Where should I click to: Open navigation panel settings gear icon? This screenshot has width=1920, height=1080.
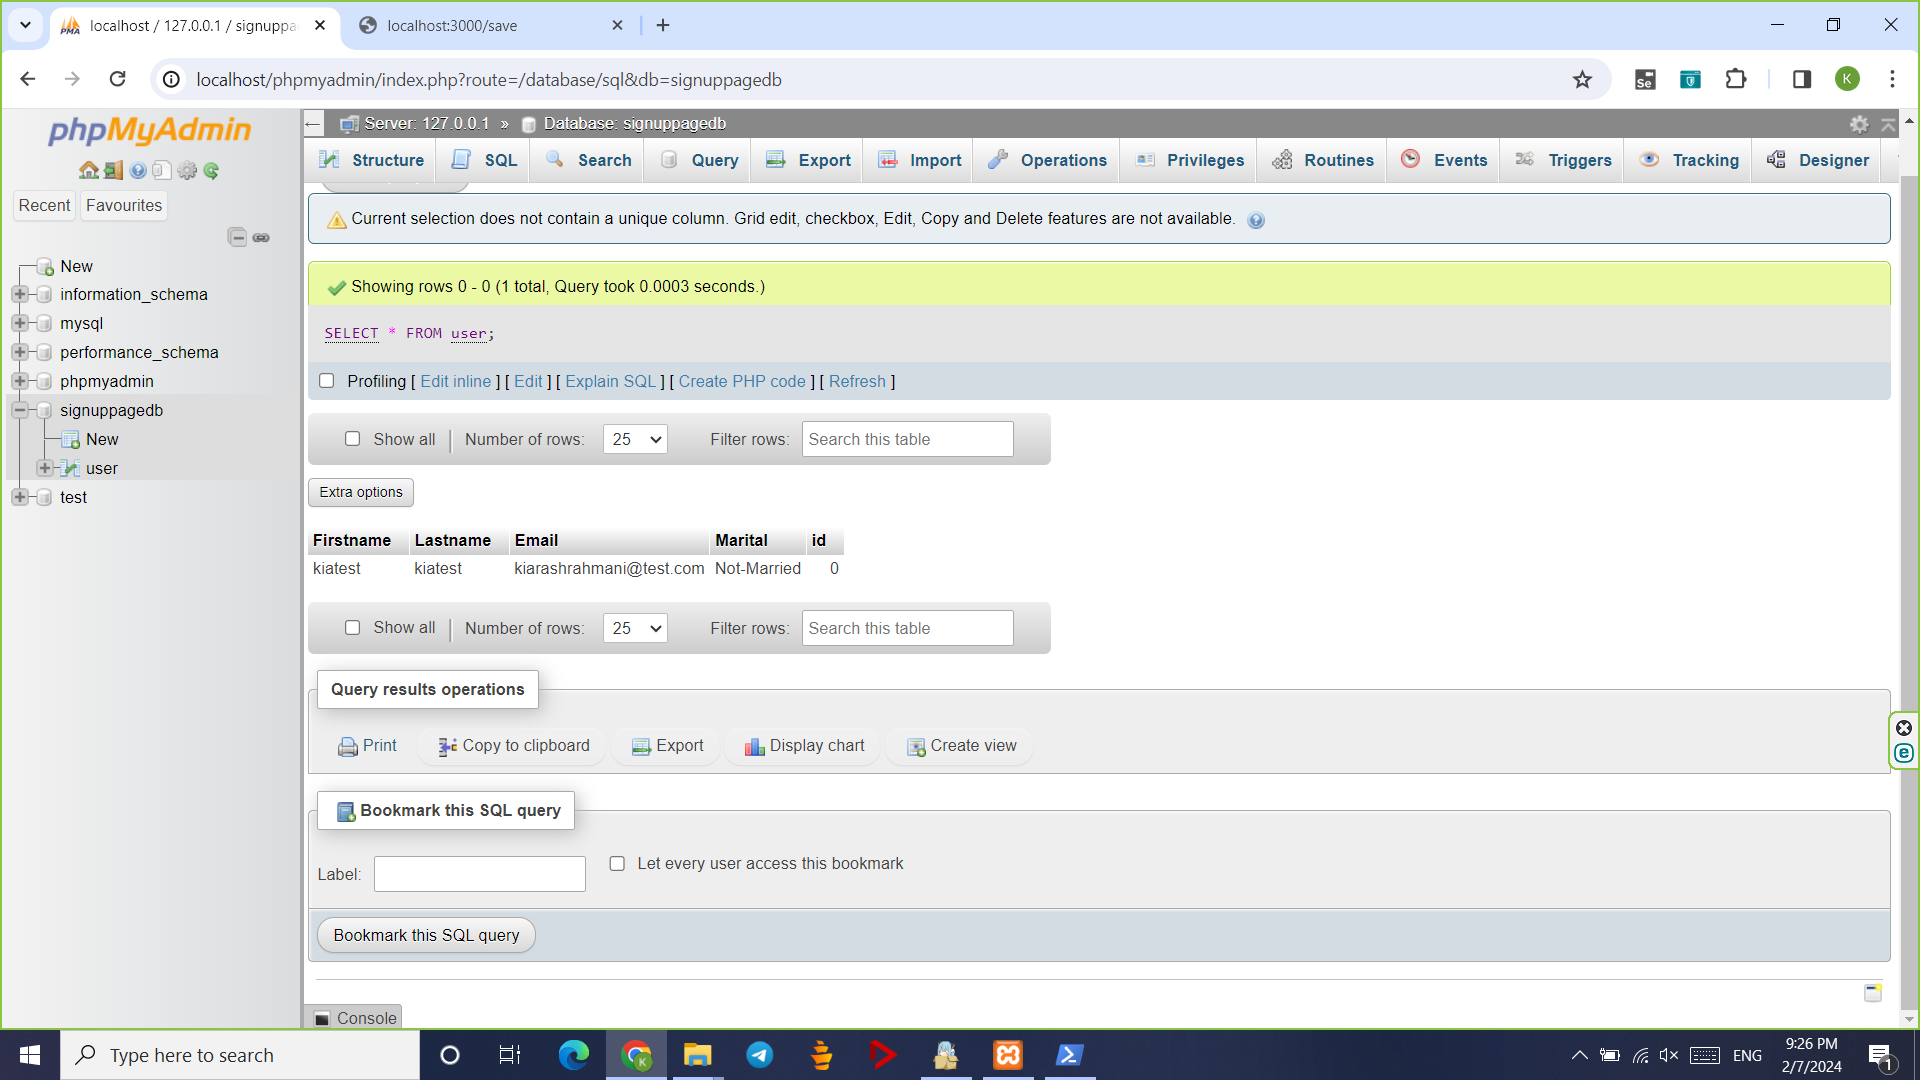(187, 171)
